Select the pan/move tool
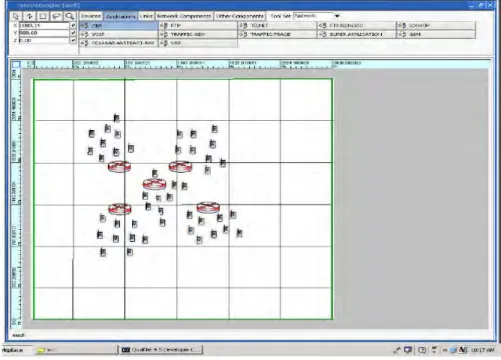 (30, 16)
